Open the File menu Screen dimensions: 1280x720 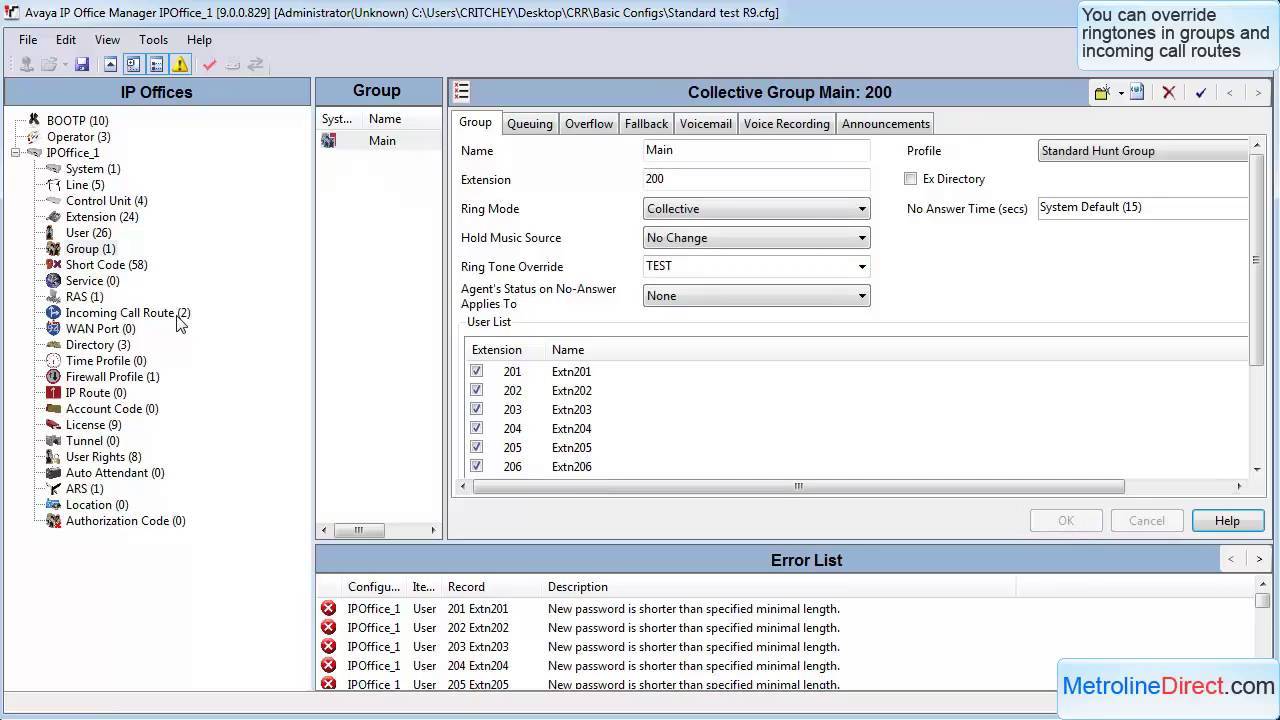(x=28, y=40)
